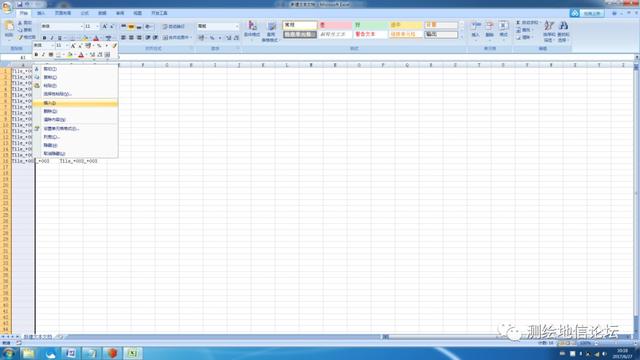
Task: Open the Windows Start button
Action: [x=8, y=353]
